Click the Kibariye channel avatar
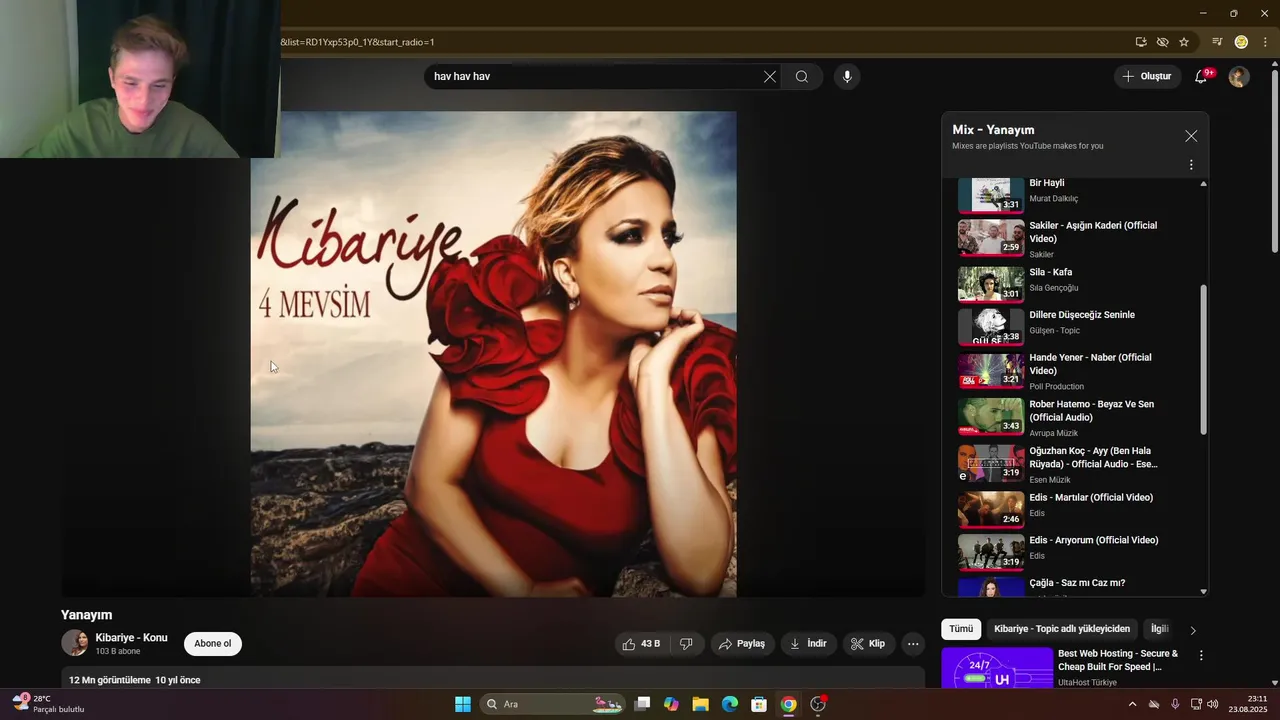This screenshot has width=1280, height=720. point(75,643)
